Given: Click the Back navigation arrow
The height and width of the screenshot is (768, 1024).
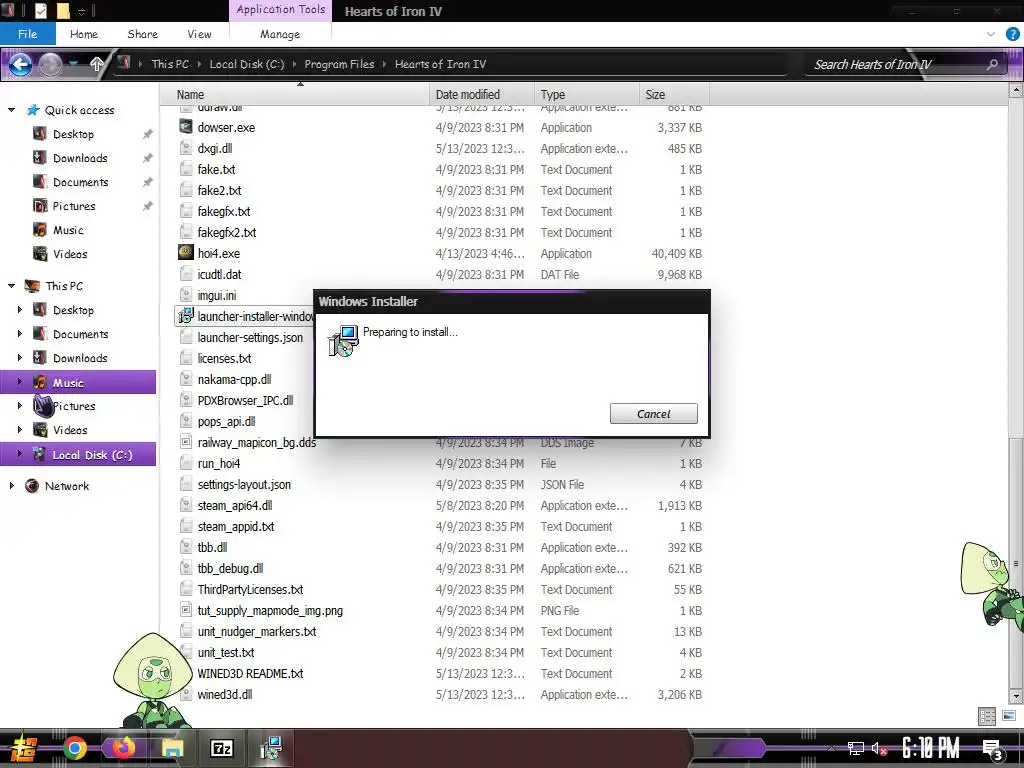Looking at the screenshot, I should coord(20,64).
